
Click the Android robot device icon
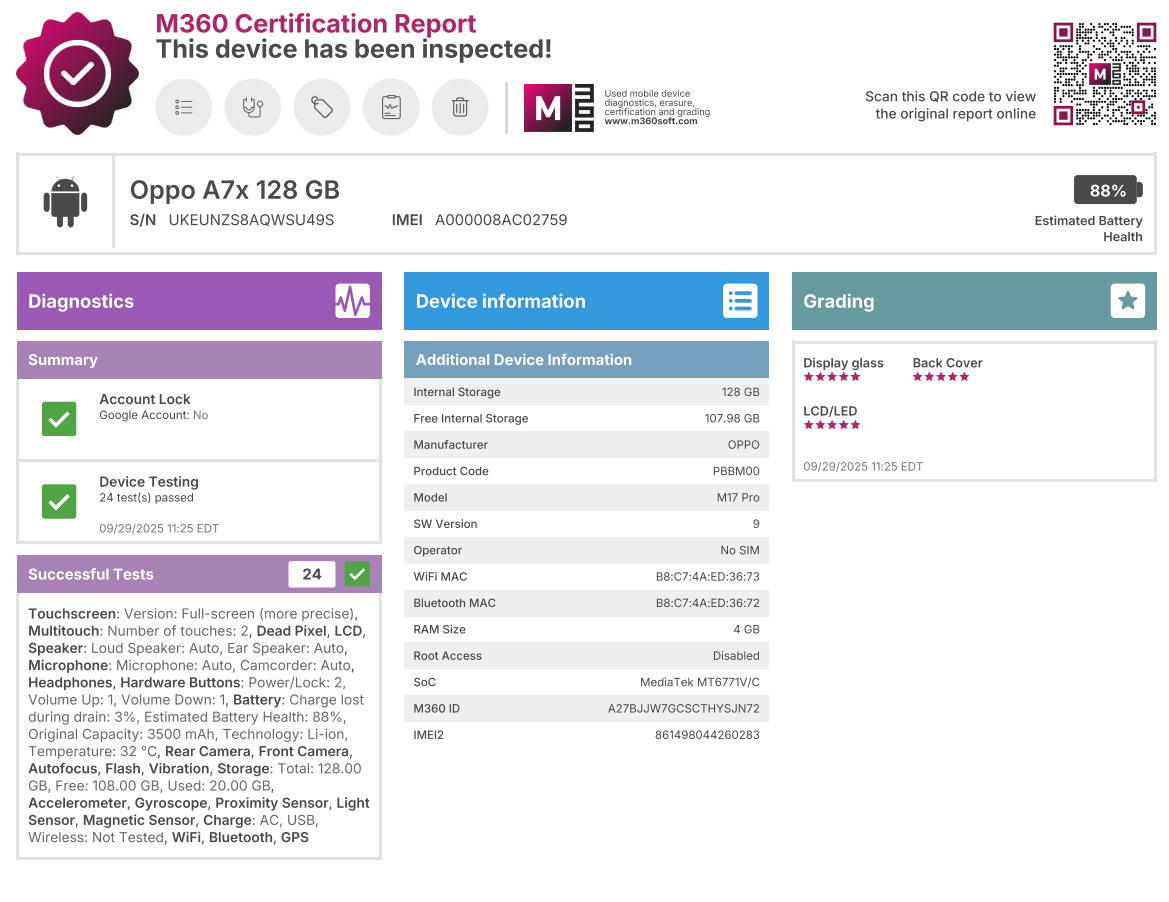coord(65,203)
